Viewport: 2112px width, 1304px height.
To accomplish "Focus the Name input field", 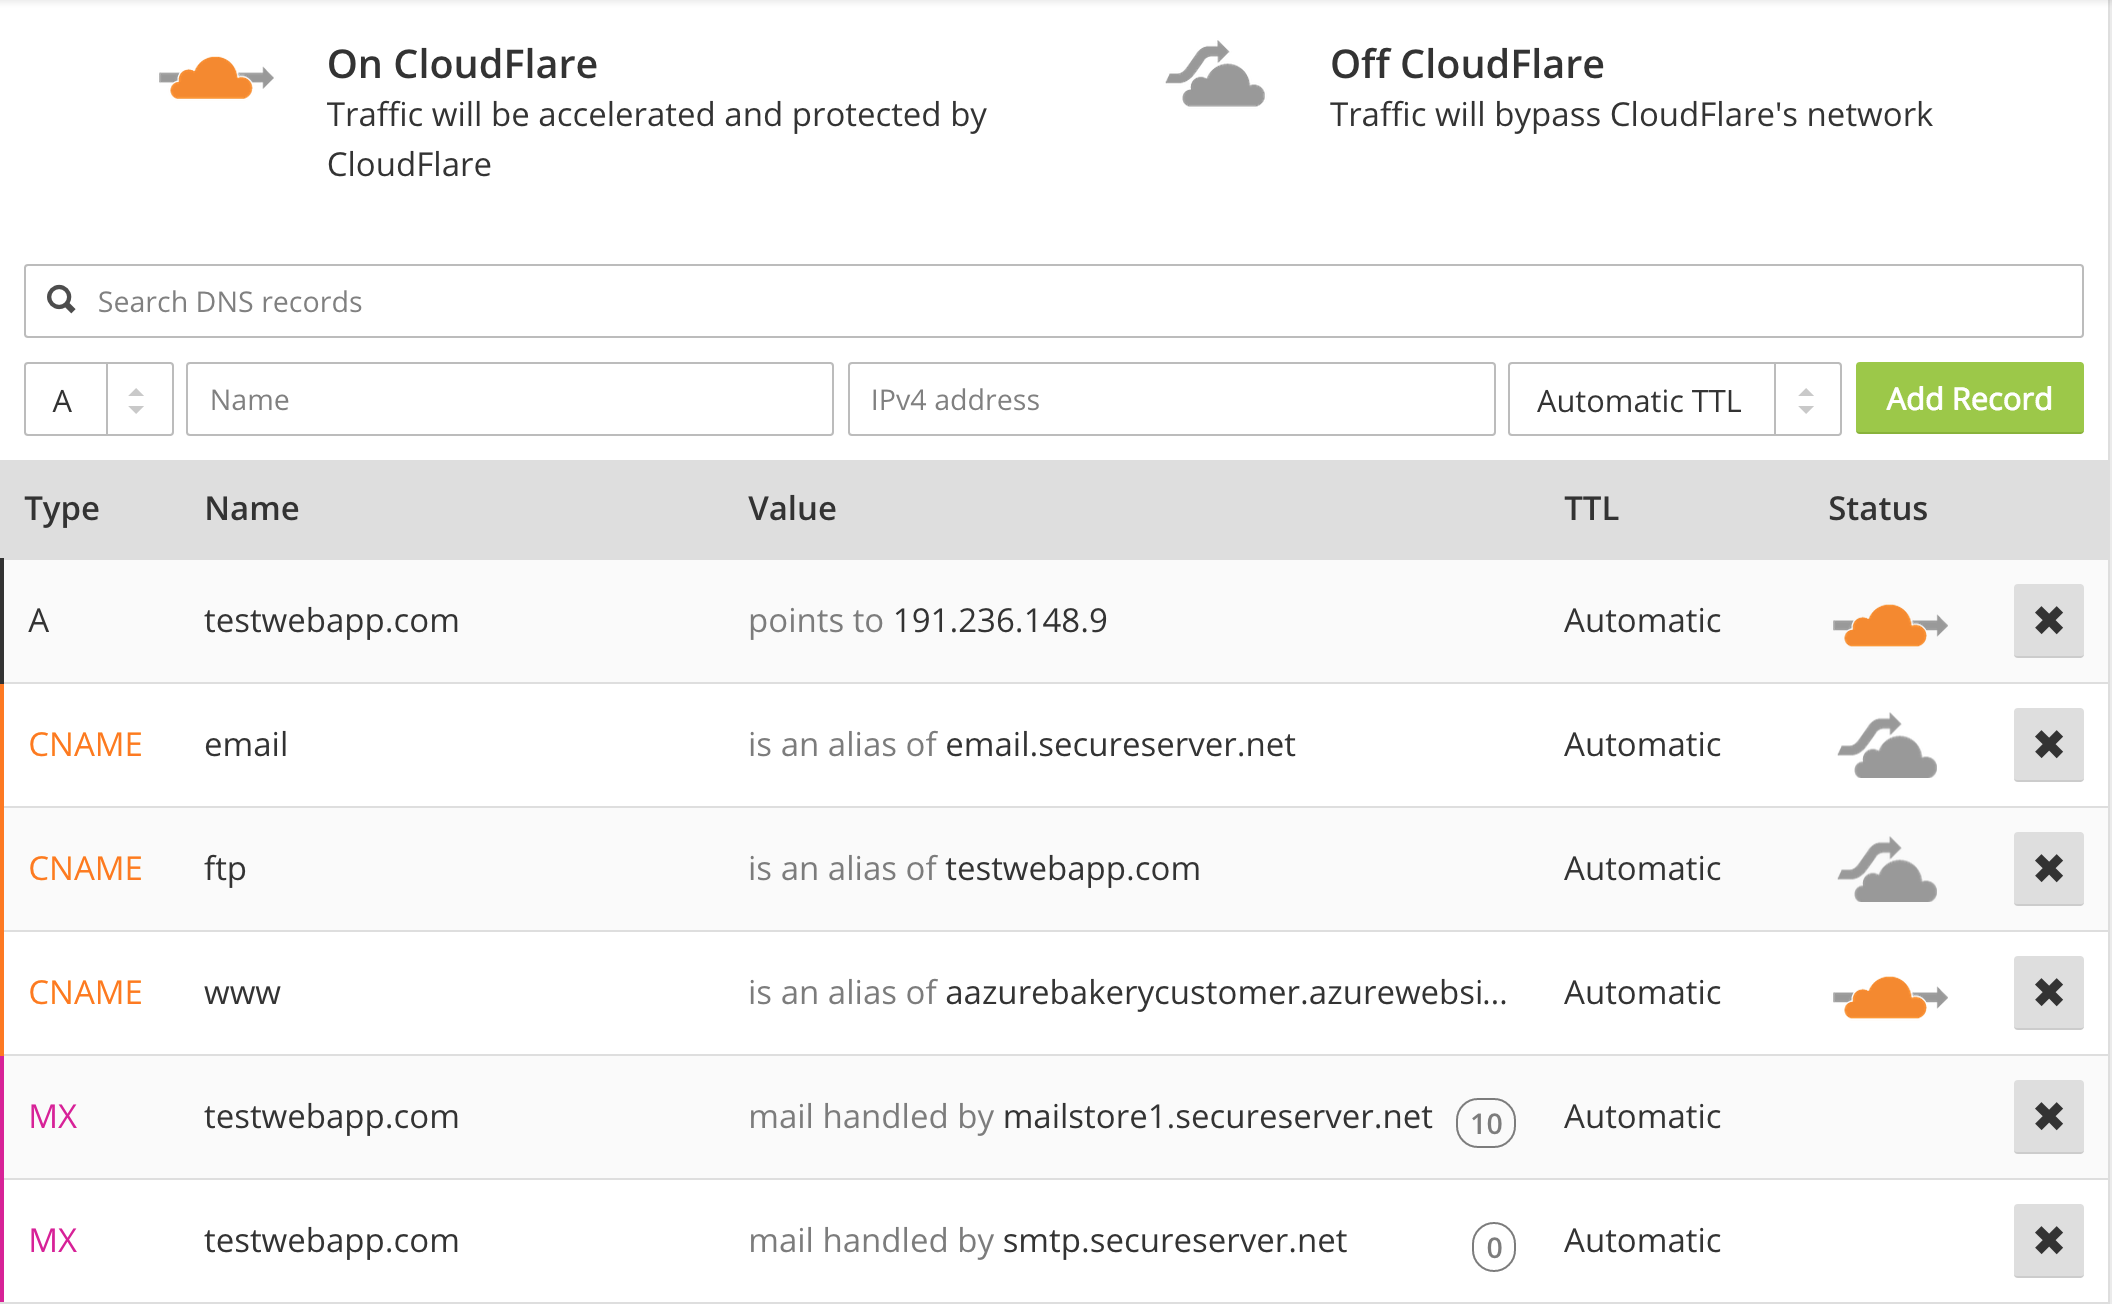I will pos(509,400).
